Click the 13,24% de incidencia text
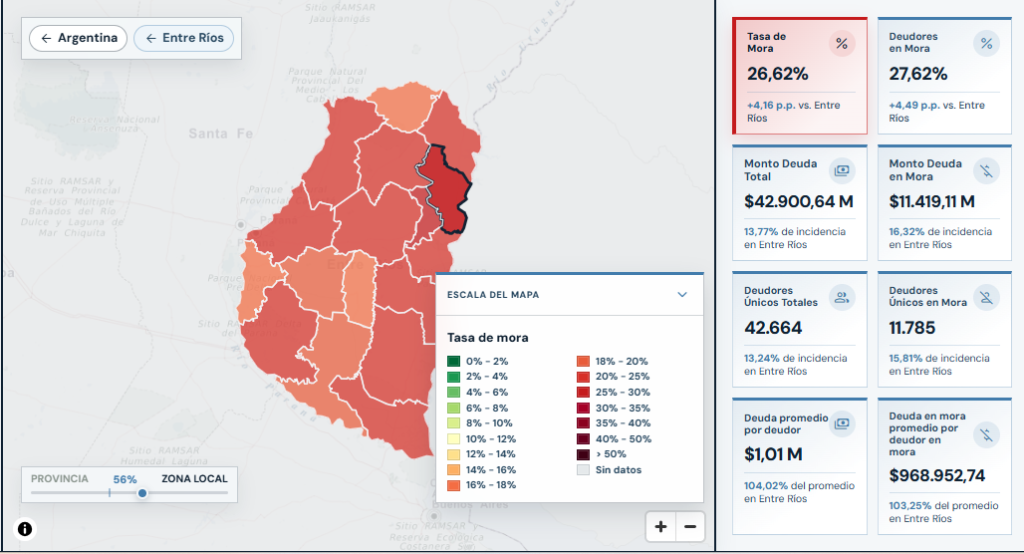1024x554 pixels. point(795,365)
